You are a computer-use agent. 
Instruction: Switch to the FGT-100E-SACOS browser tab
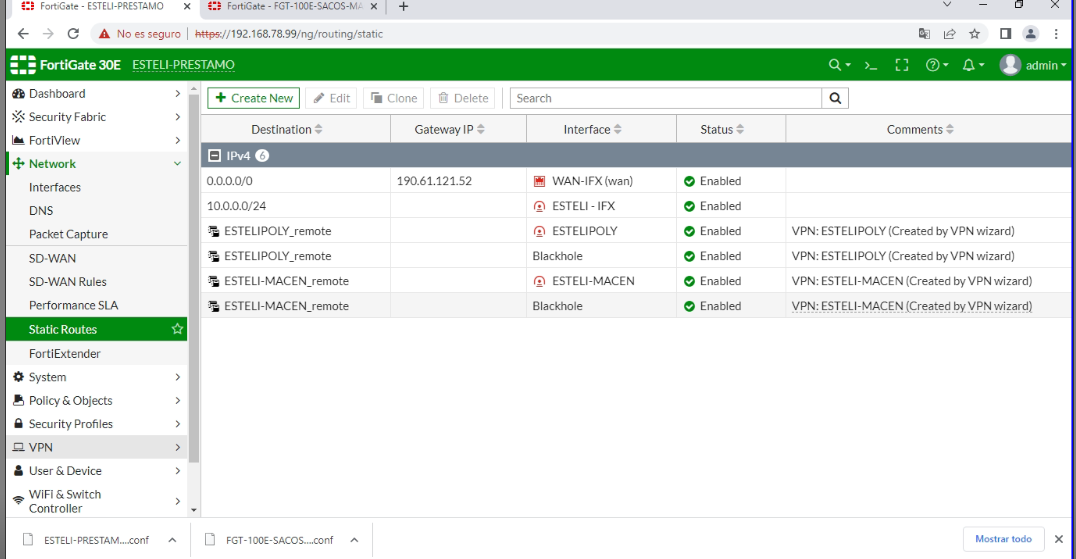(293, 6)
